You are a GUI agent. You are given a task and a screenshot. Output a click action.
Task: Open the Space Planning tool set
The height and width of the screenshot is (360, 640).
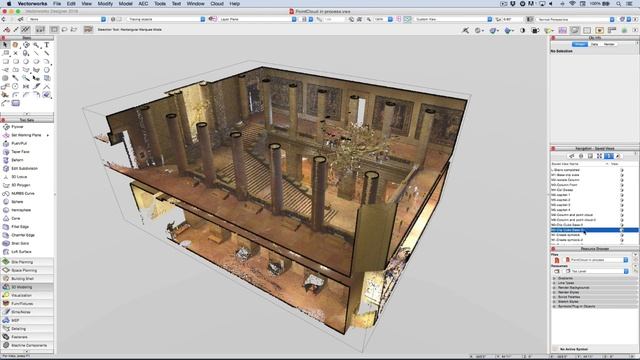[27, 270]
